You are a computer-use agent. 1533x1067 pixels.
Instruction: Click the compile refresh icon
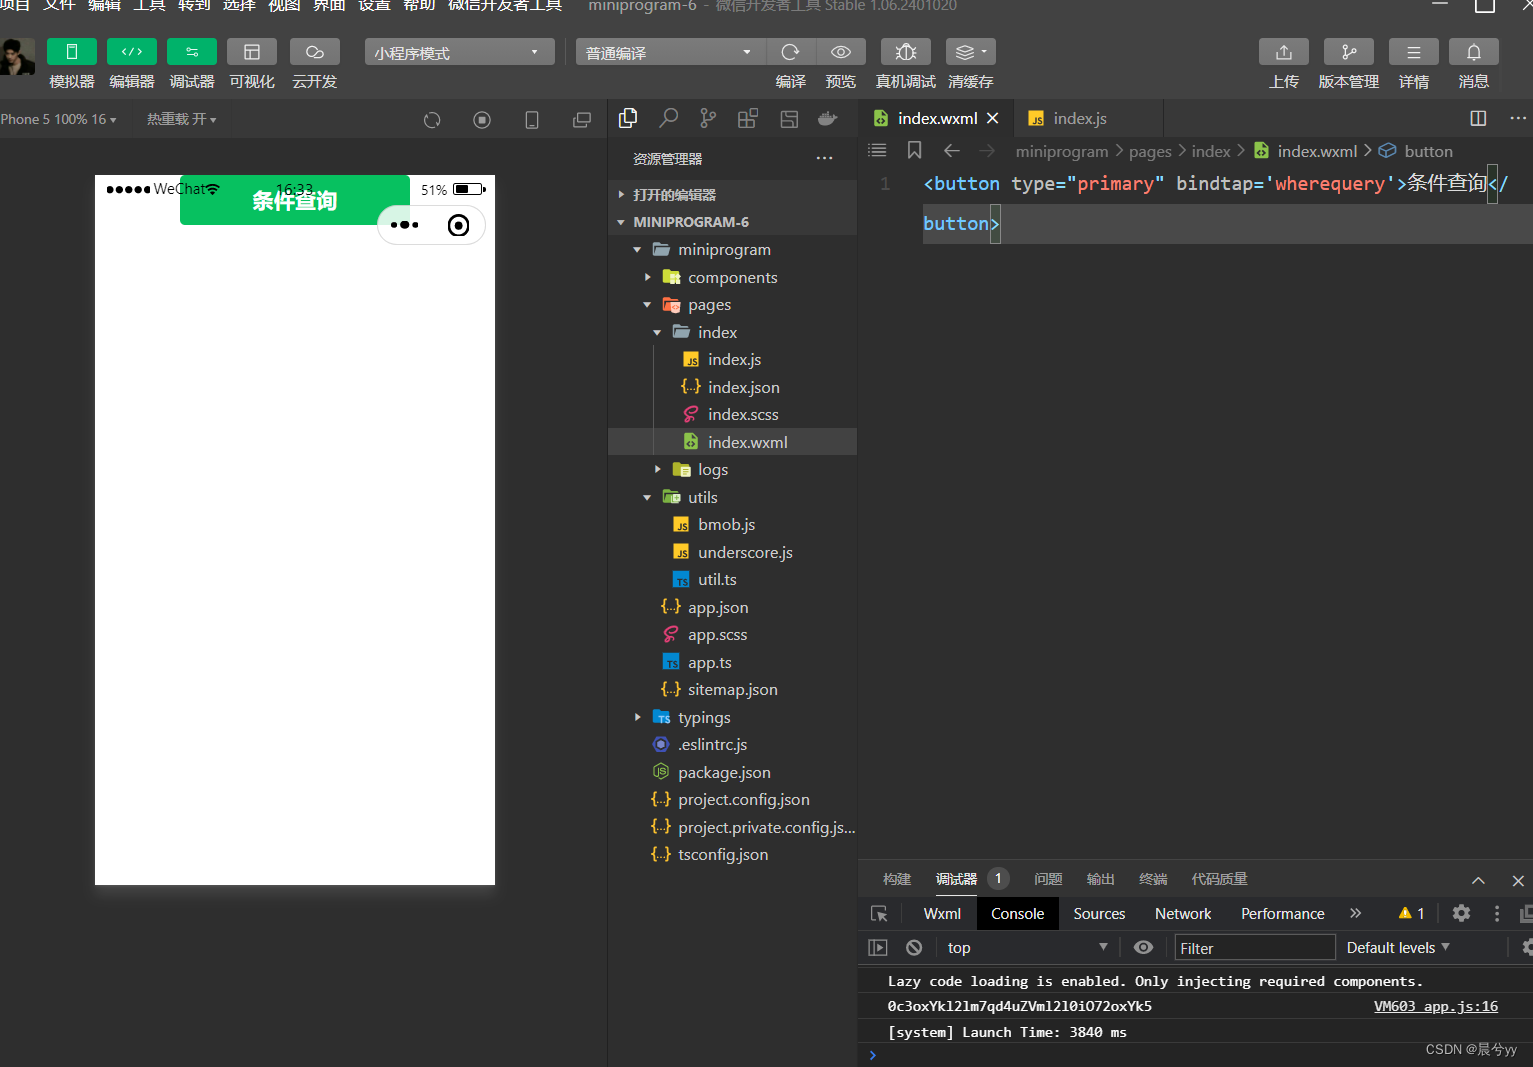[x=791, y=52]
